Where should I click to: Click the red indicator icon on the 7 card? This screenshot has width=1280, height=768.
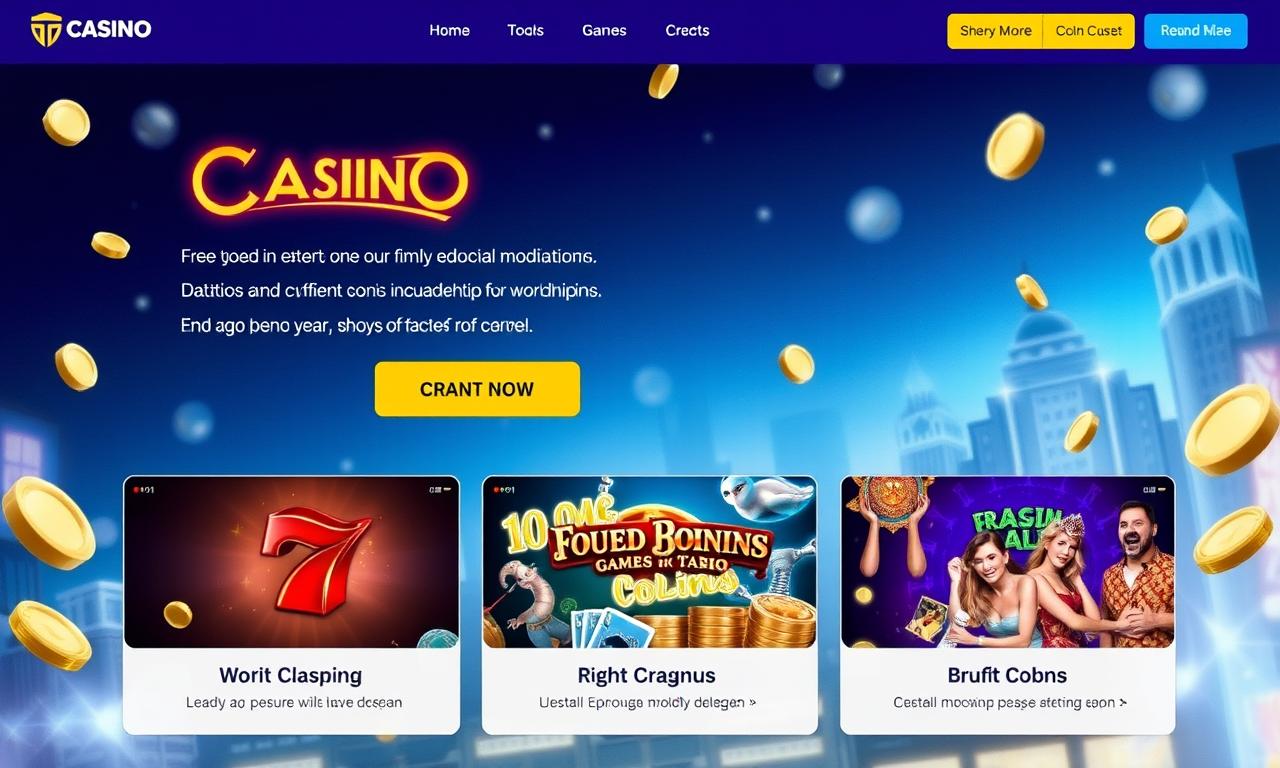point(136,490)
